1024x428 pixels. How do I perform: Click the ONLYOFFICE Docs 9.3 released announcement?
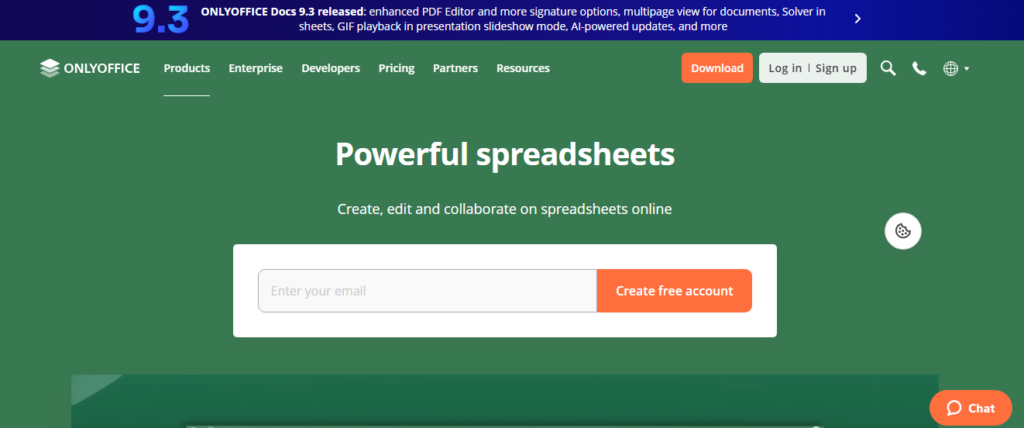513,19
